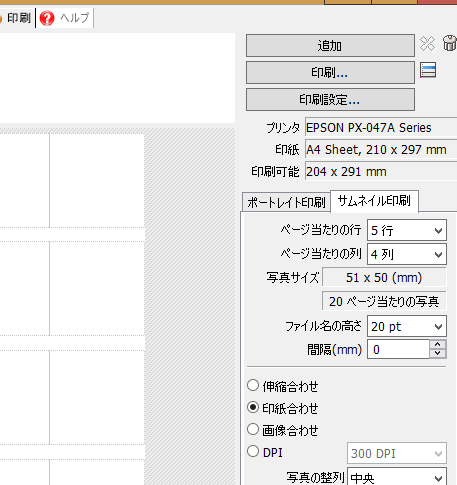Screen dimensions: 457x485
Task: Open 印刷設定... print setup button
Action: (x=330, y=99)
